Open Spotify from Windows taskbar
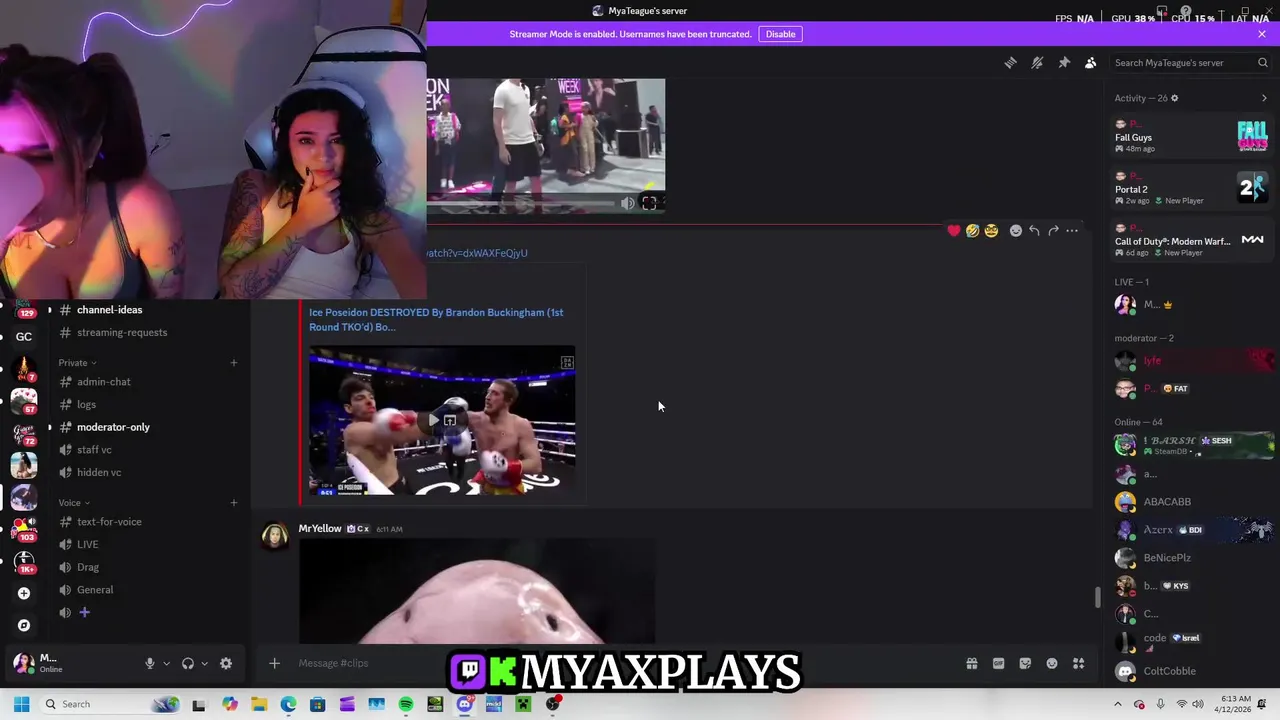 (x=406, y=704)
